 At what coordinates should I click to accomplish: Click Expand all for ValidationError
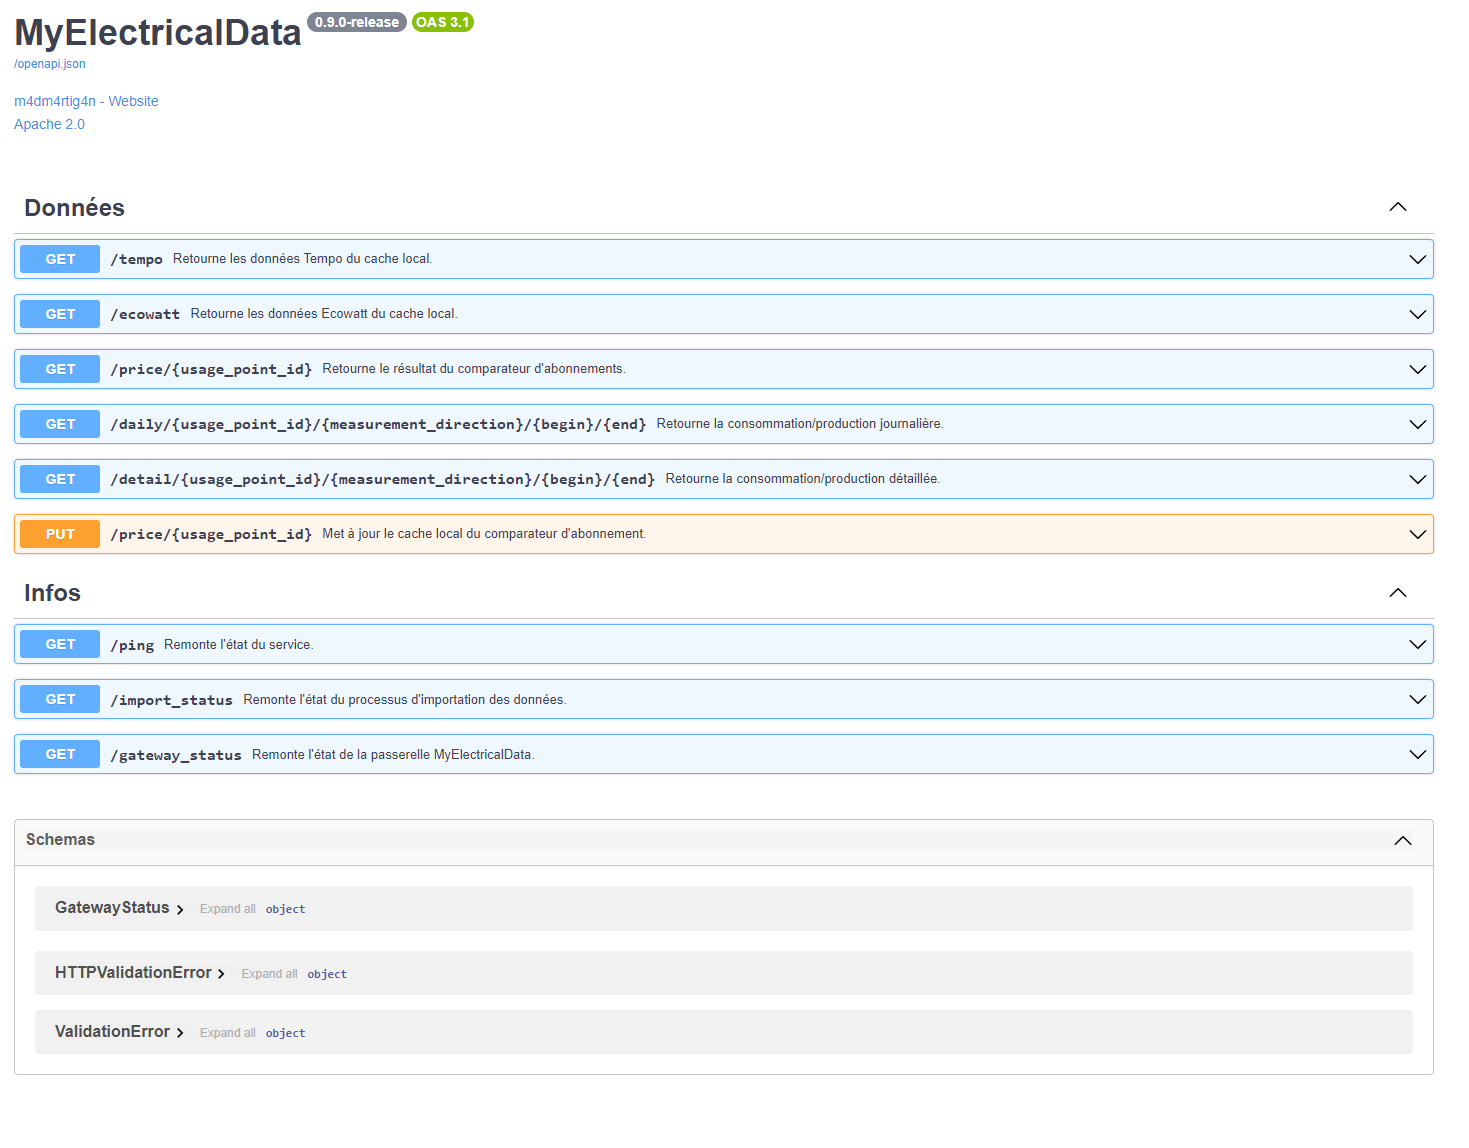[x=228, y=1033]
